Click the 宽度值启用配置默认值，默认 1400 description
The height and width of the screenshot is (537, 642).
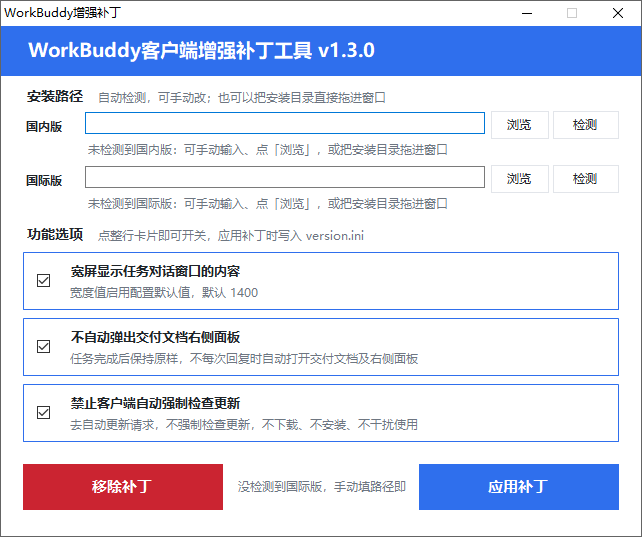[x=164, y=293]
